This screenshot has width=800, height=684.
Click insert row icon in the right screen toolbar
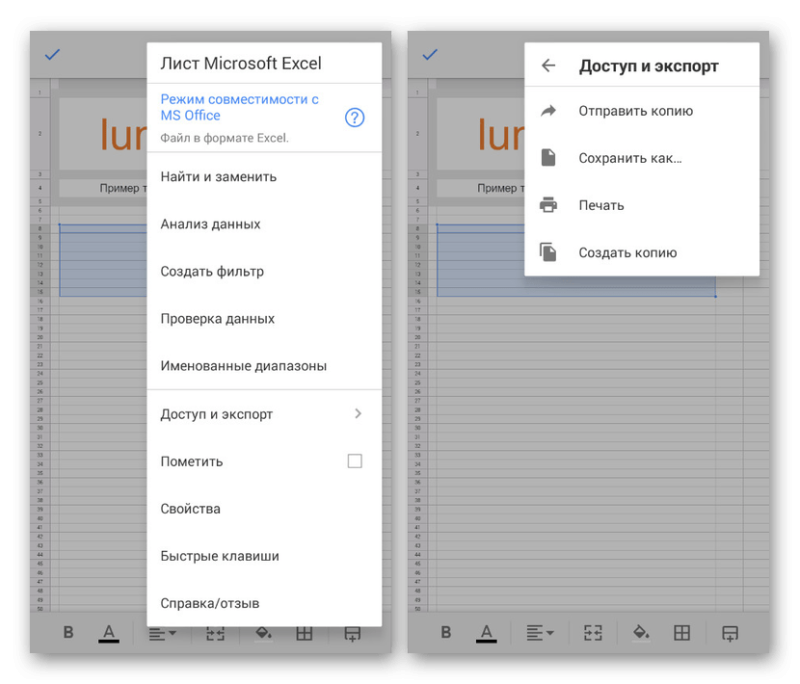730,634
